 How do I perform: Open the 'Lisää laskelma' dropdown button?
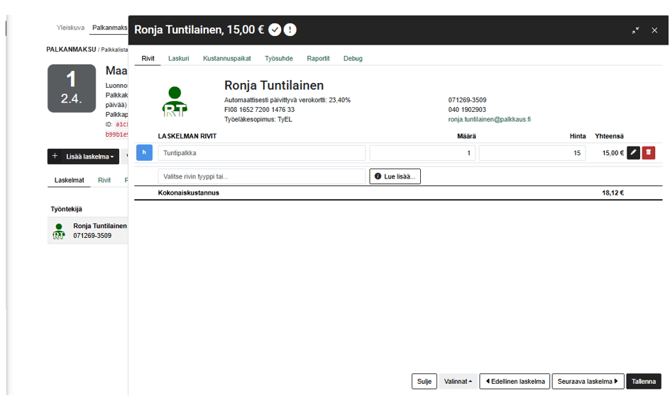[83, 156]
